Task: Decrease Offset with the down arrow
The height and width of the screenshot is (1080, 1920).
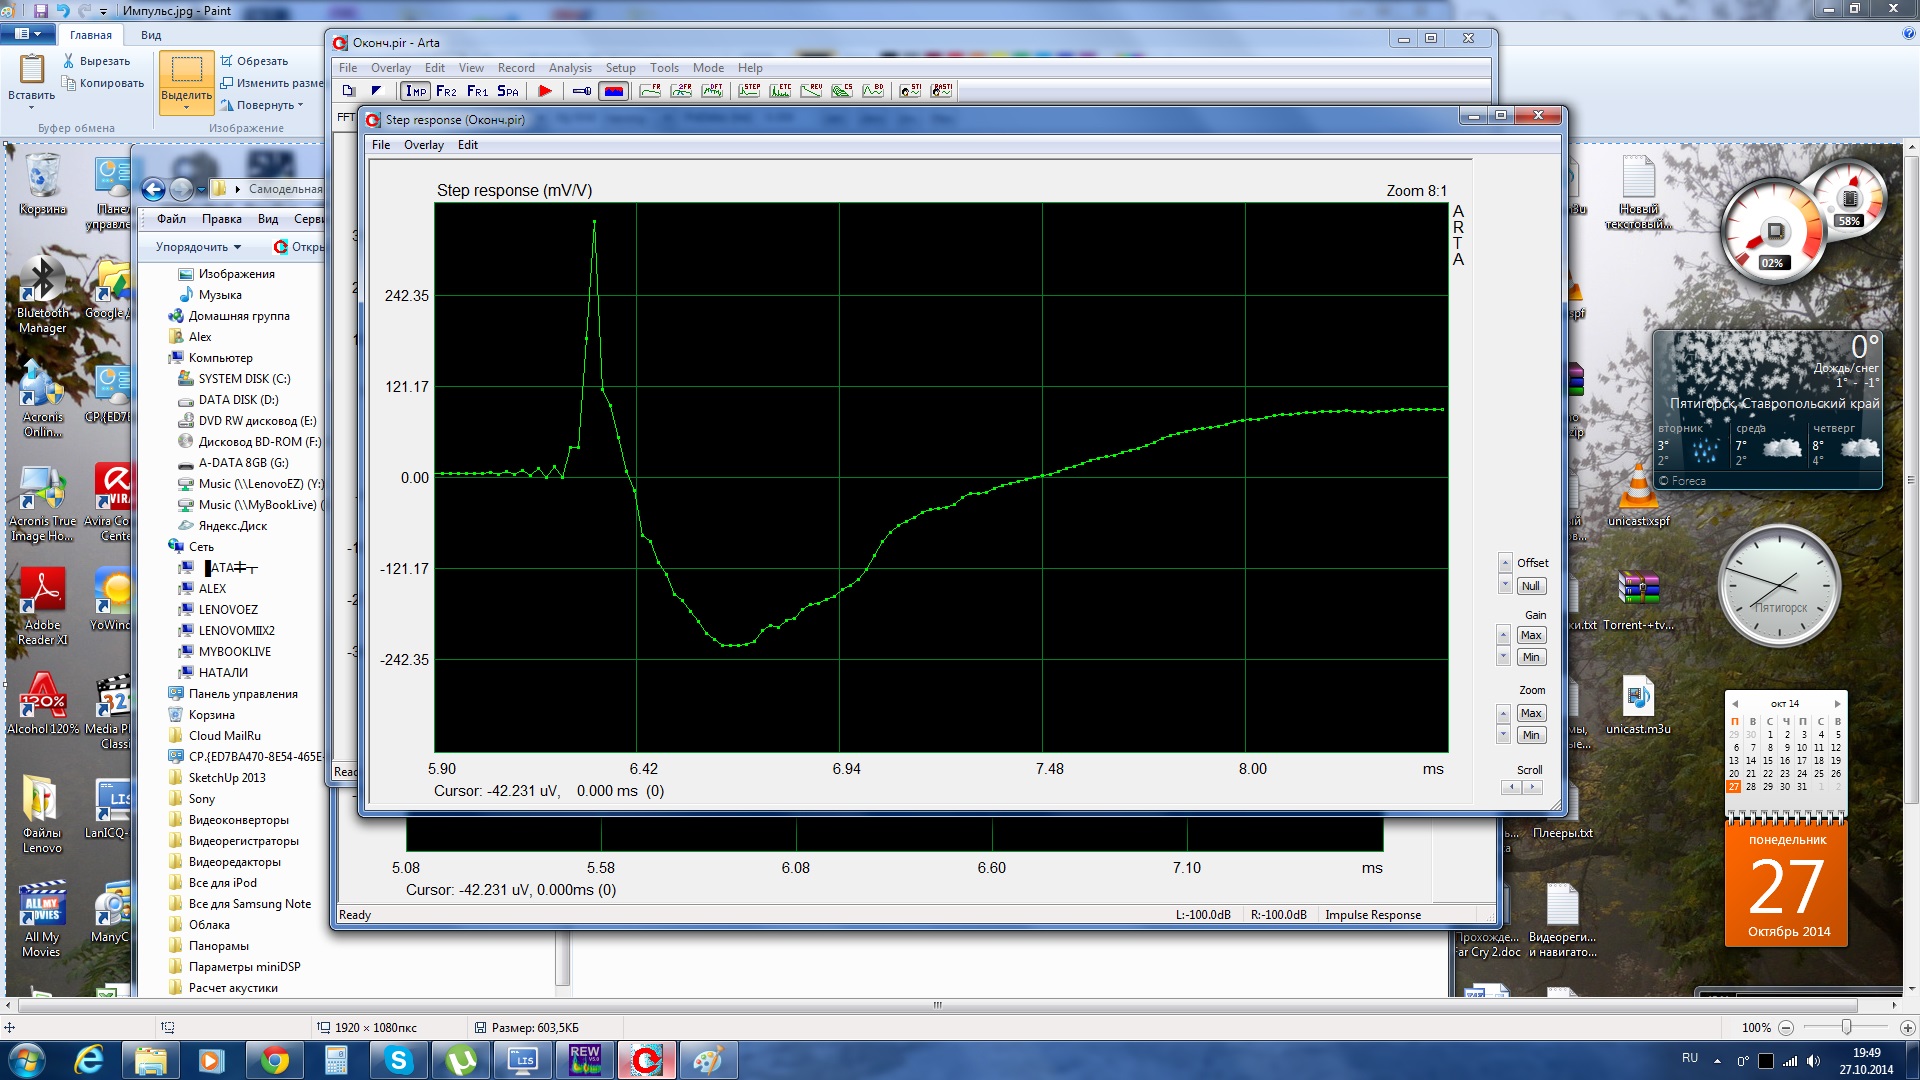Action: point(1505,585)
